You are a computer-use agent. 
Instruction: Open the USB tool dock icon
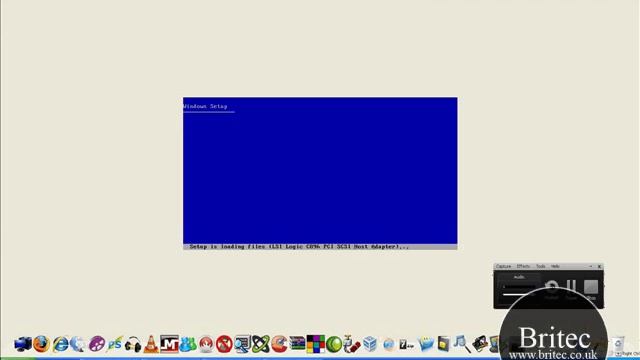351,344
